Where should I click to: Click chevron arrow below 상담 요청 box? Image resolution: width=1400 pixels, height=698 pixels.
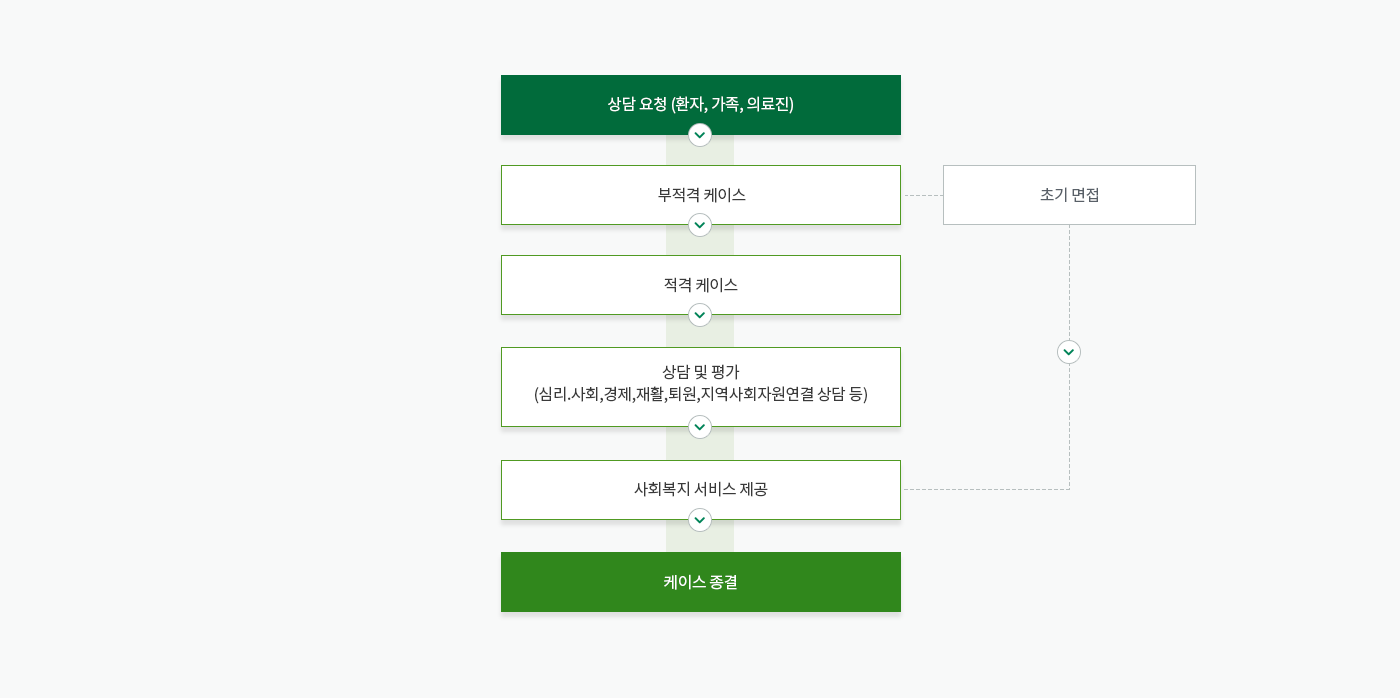tap(700, 135)
